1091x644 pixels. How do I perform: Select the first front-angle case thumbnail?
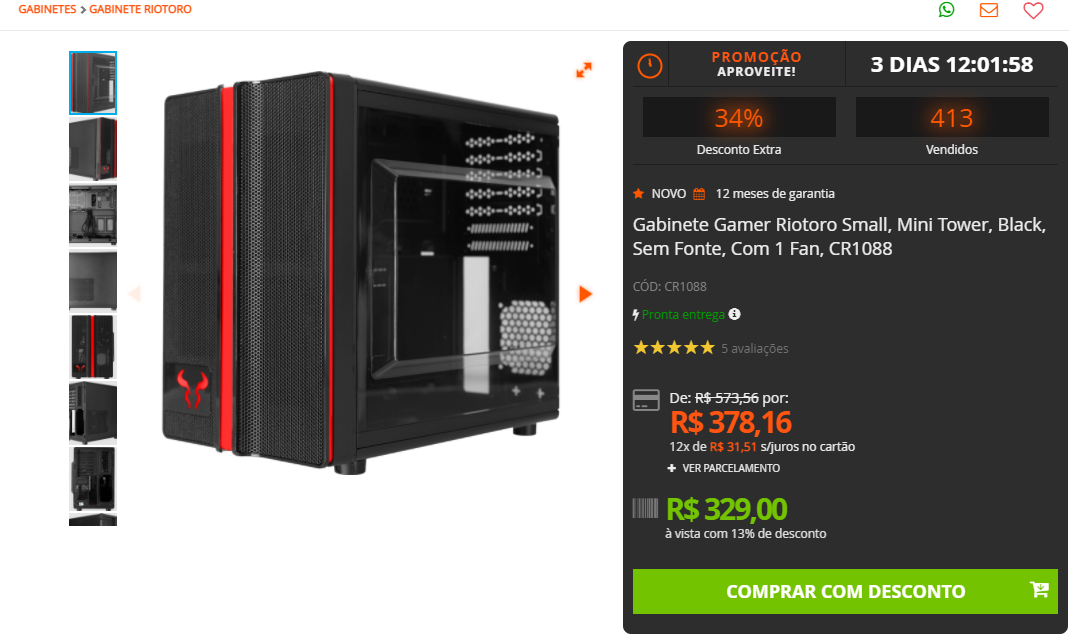point(93,83)
